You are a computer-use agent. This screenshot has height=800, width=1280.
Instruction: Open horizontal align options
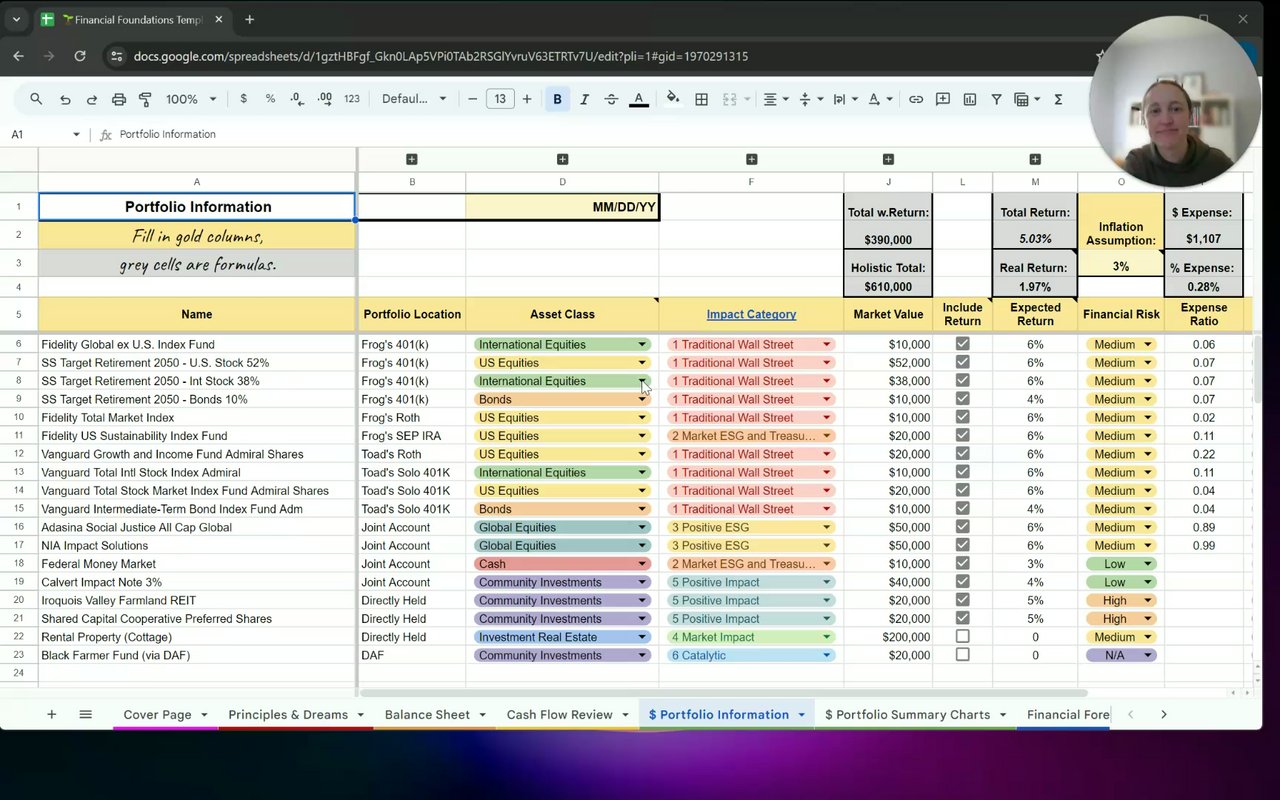775,99
